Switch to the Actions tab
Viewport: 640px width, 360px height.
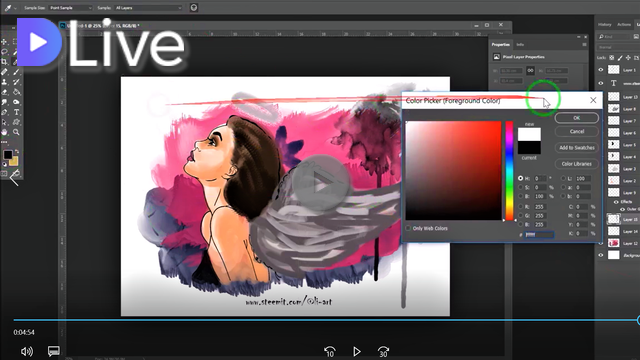pyautogui.click(x=624, y=25)
